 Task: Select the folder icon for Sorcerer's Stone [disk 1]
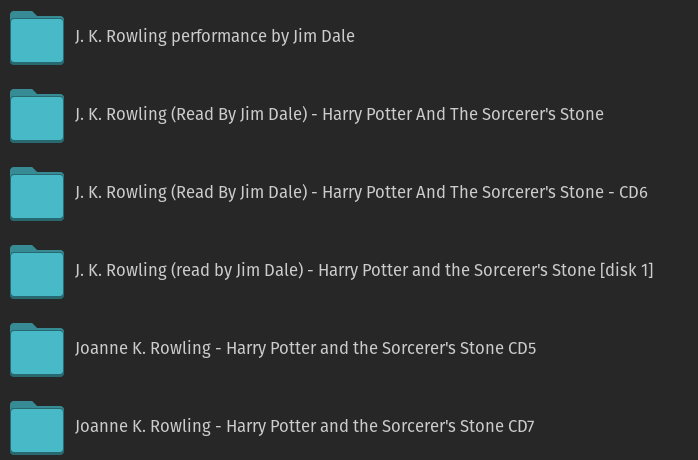(x=37, y=272)
